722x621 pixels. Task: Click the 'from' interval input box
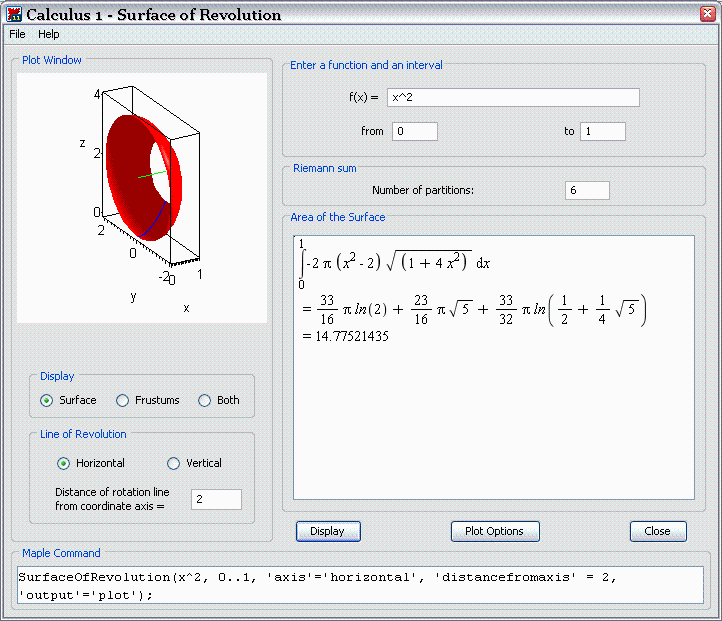pyautogui.click(x=414, y=131)
